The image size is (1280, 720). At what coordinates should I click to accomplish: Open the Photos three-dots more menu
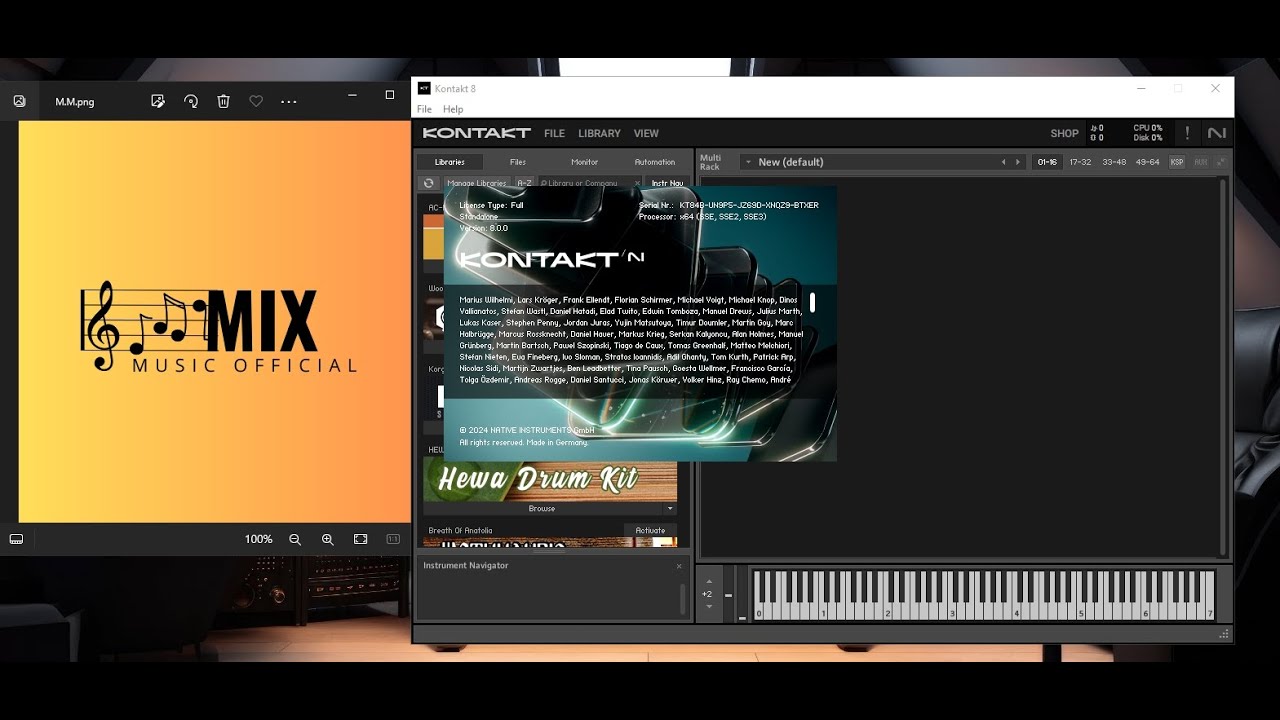click(x=289, y=101)
